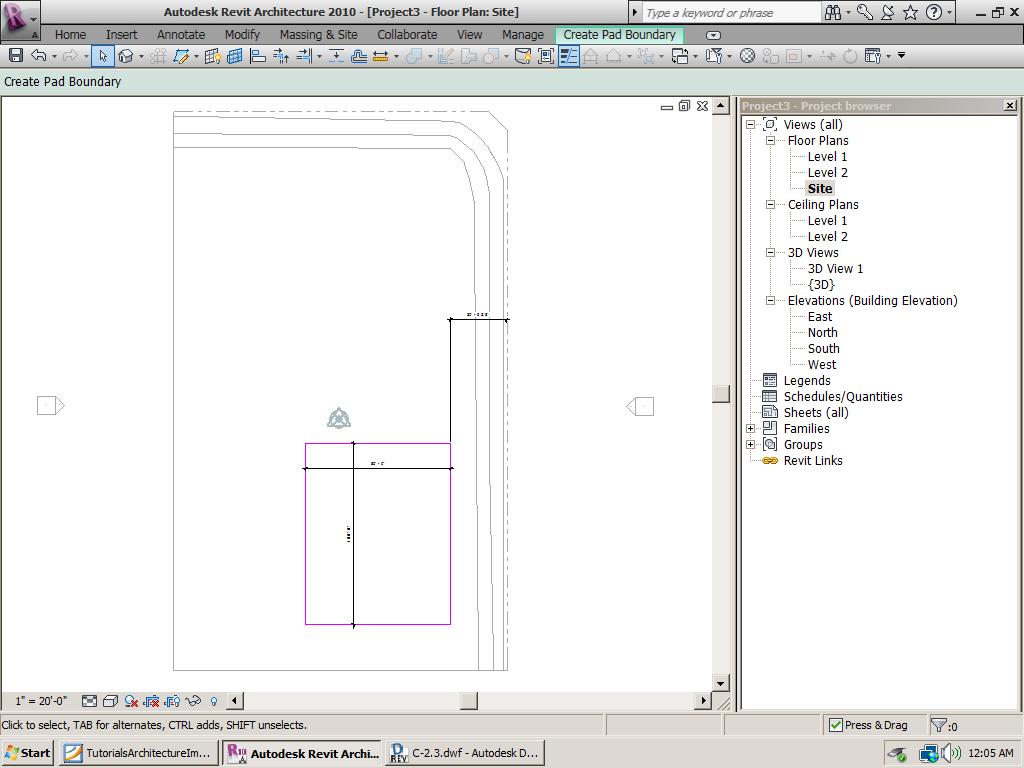Click the binoculars search icon
Screen dimensions: 1024x768
coord(833,13)
